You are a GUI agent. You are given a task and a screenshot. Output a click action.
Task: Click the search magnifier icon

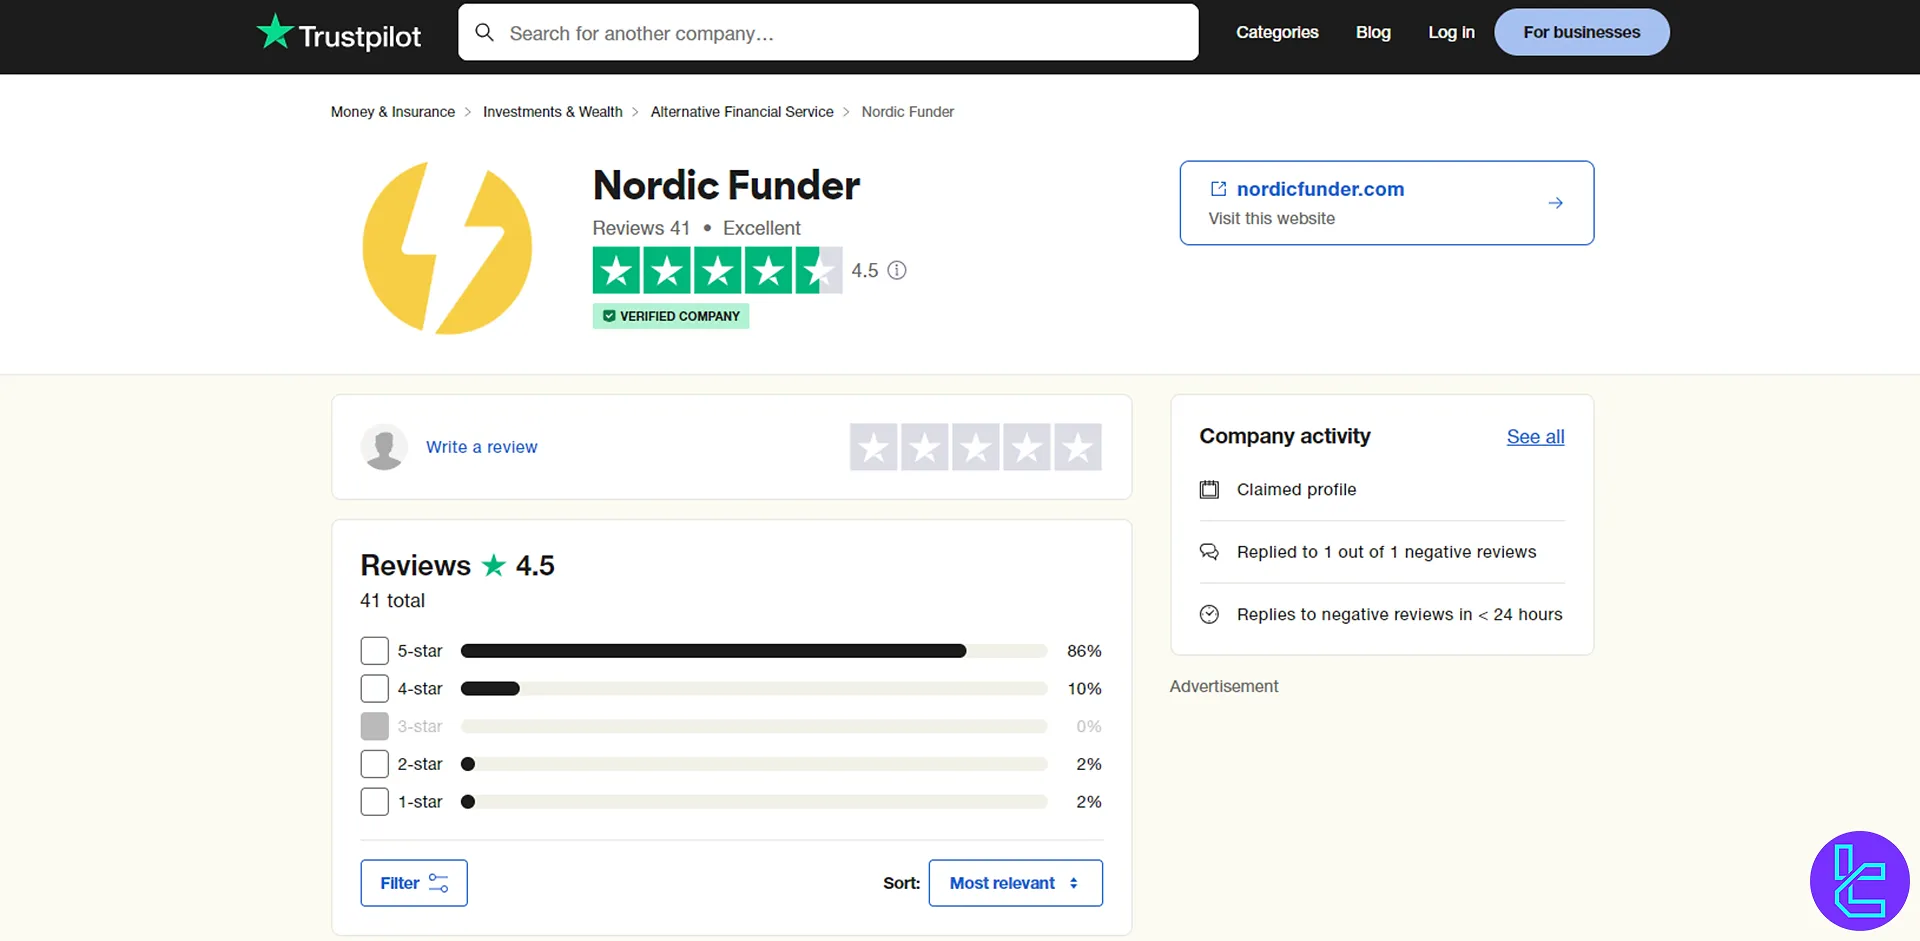click(x=484, y=32)
